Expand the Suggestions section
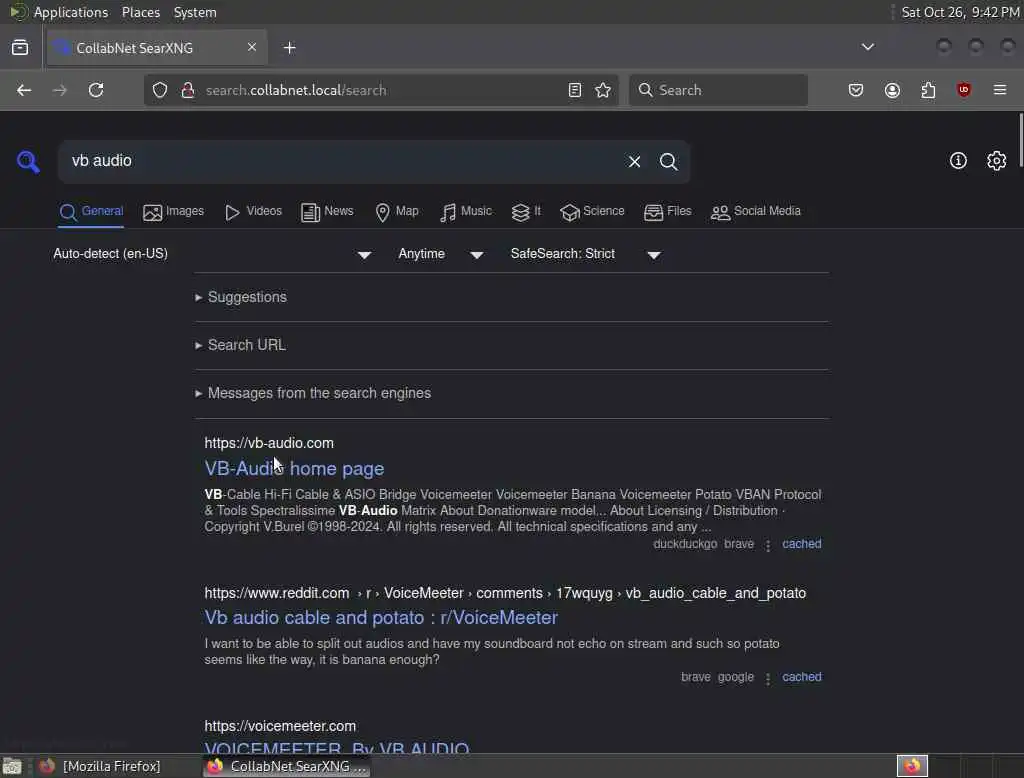The width and height of the screenshot is (1024, 778). pyautogui.click(x=241, y=297)
